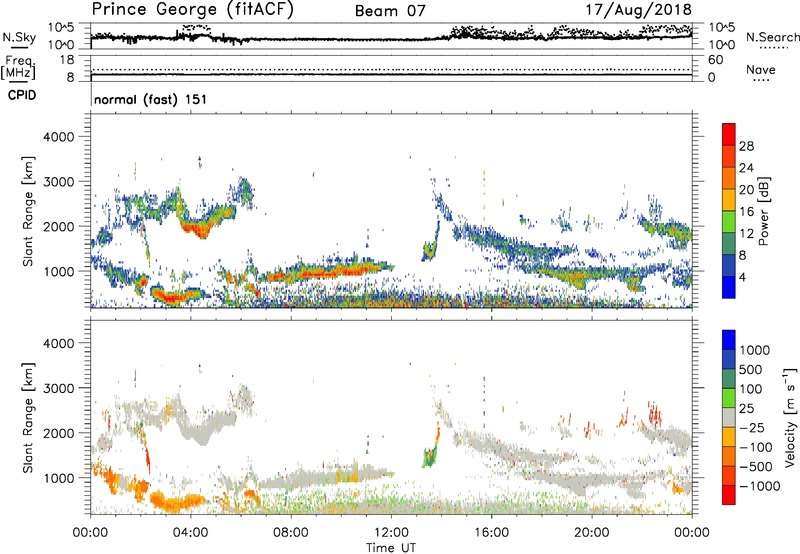
Task: Click the 'Prince George (fitACF)' title
Action: point(192,10)
